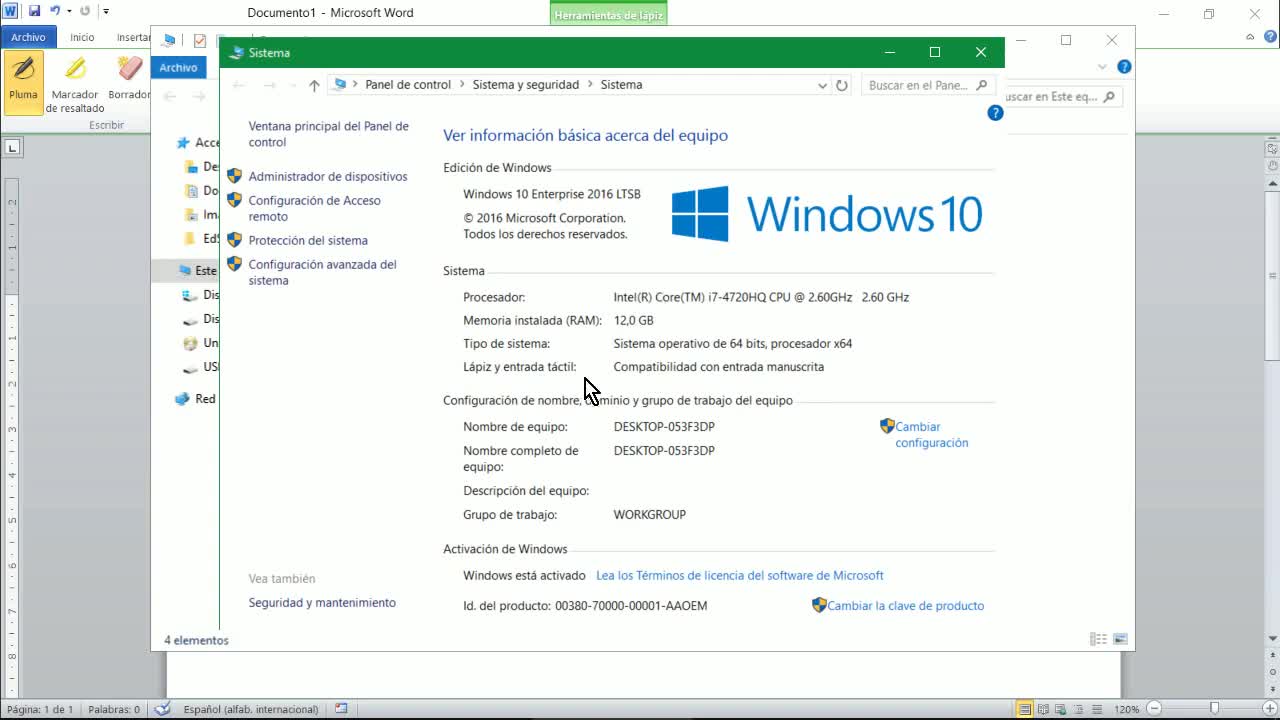1280x720 pixels.
Task: Open Word's help question-mark icon
Action: (1270, 37)
